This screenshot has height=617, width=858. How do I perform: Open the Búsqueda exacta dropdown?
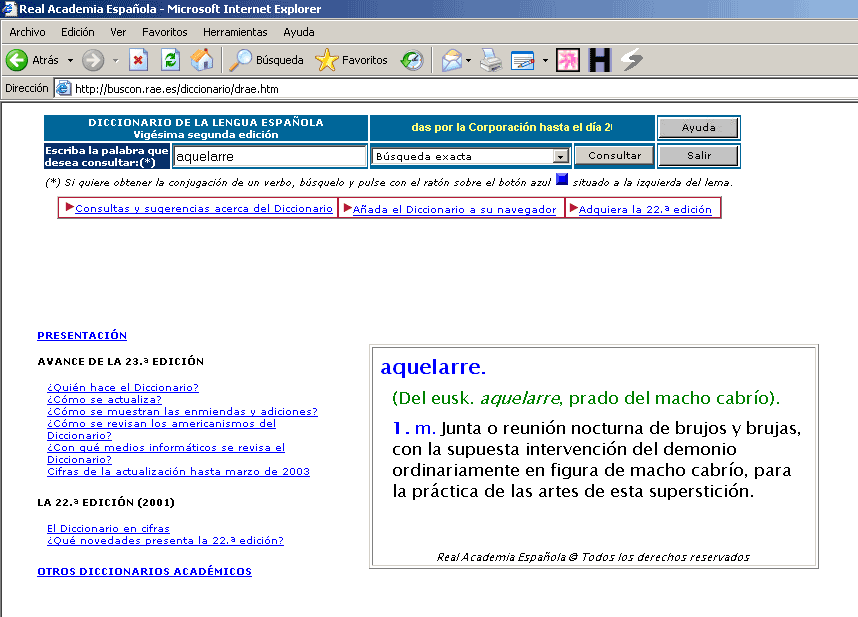(471, 156)
